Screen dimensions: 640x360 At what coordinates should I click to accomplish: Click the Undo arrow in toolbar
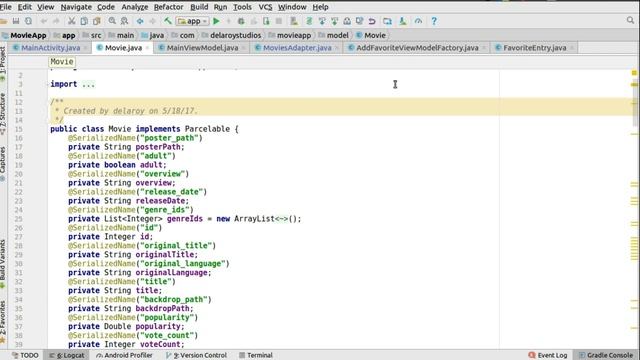(44, 21)
